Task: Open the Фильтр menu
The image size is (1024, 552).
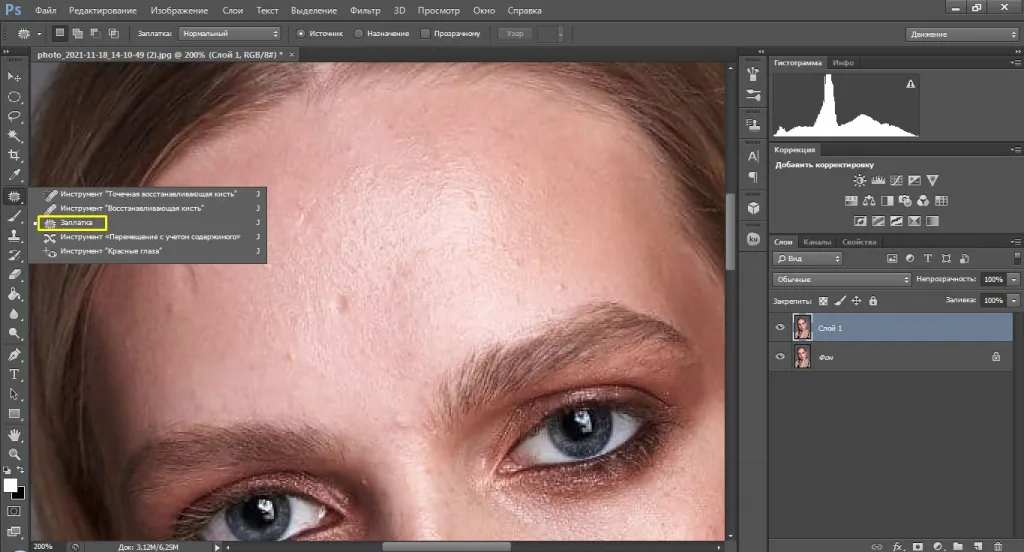Action: tap(365, 10)
